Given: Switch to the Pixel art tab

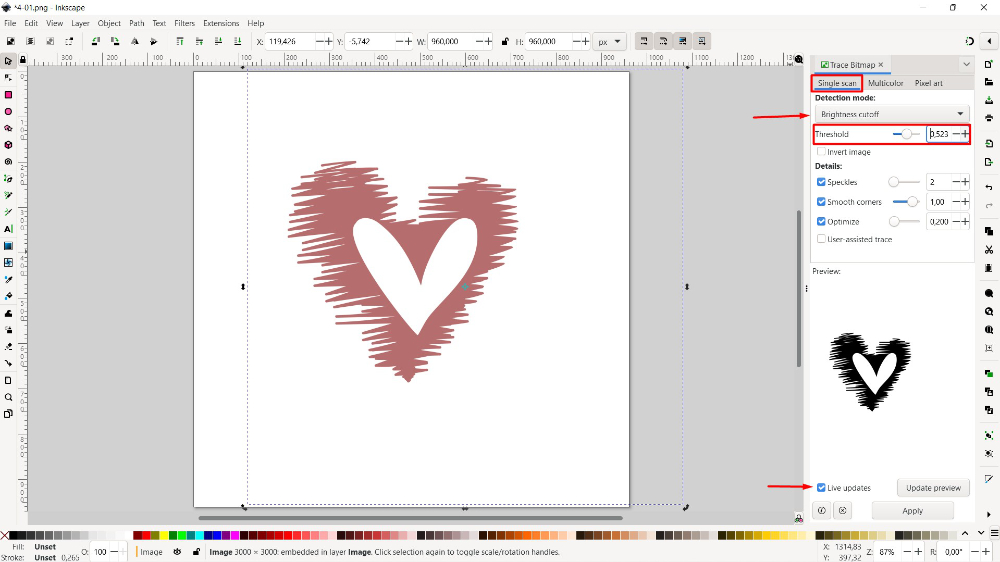Looking at the screenshot, I should tap(928, 83).
